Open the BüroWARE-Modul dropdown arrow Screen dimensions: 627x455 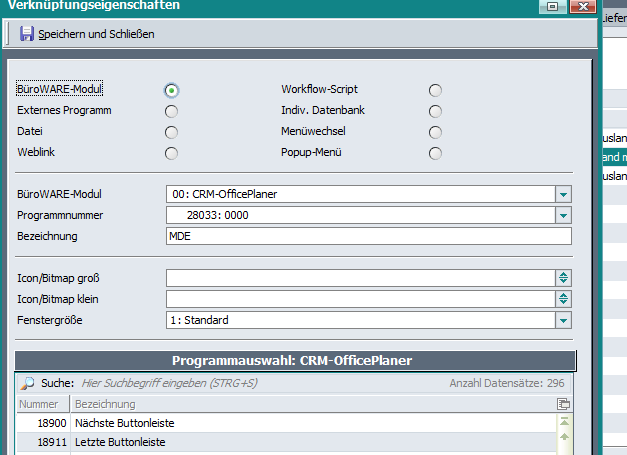coord(563,194)
